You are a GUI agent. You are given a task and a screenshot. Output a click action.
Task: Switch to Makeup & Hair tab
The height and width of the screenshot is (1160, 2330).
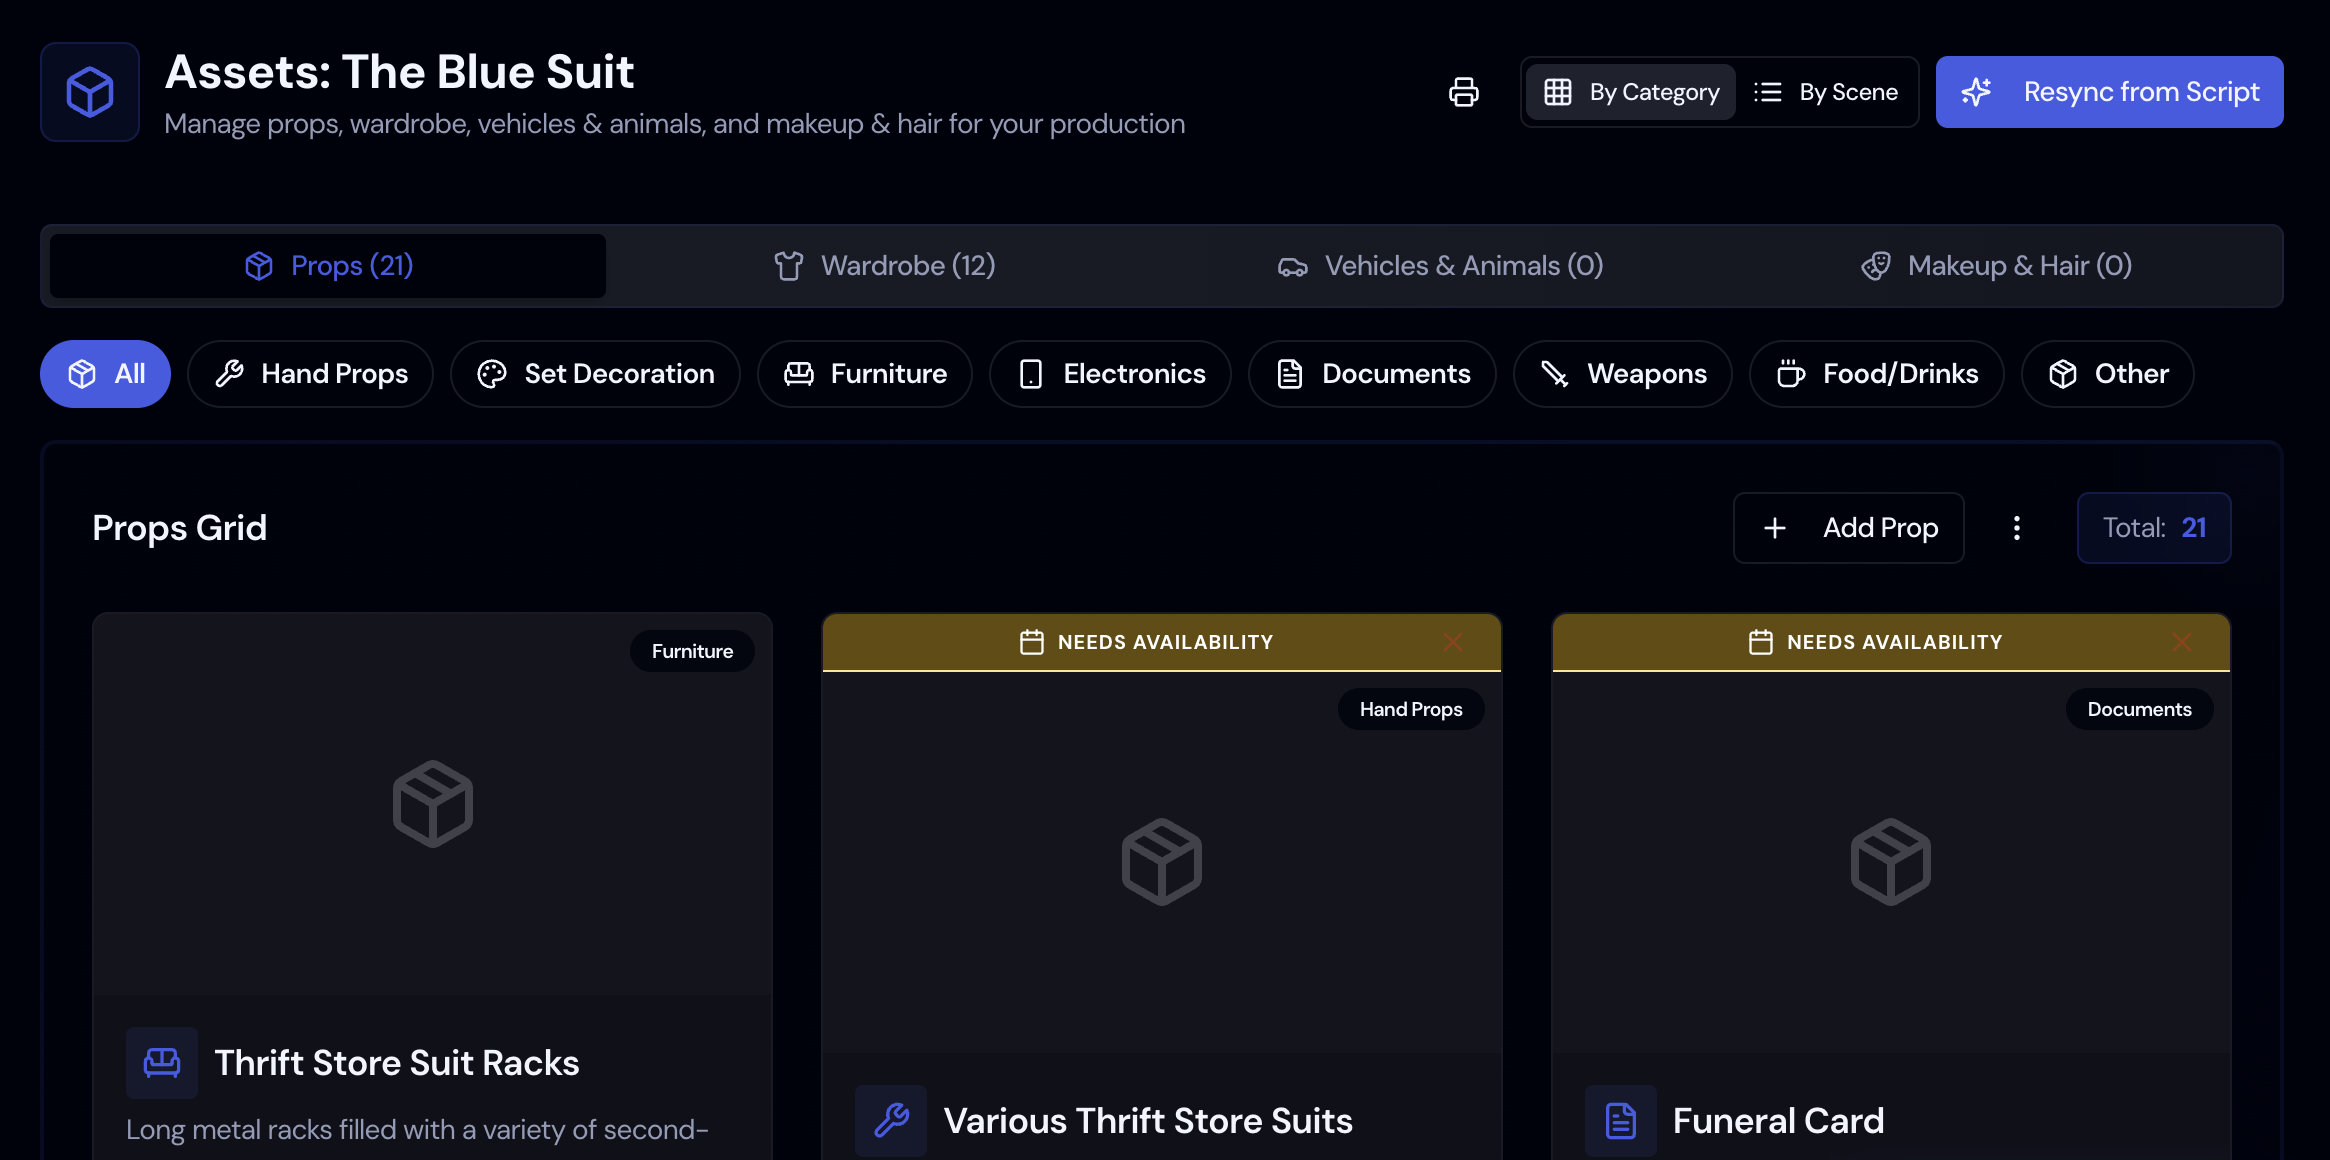click(x=1996, y=266)
